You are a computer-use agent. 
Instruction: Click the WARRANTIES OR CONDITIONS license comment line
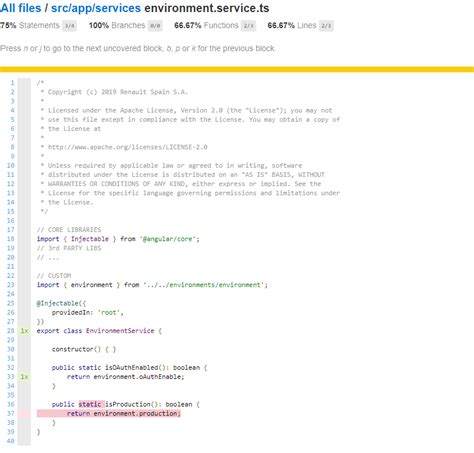(x=181, y=184)
